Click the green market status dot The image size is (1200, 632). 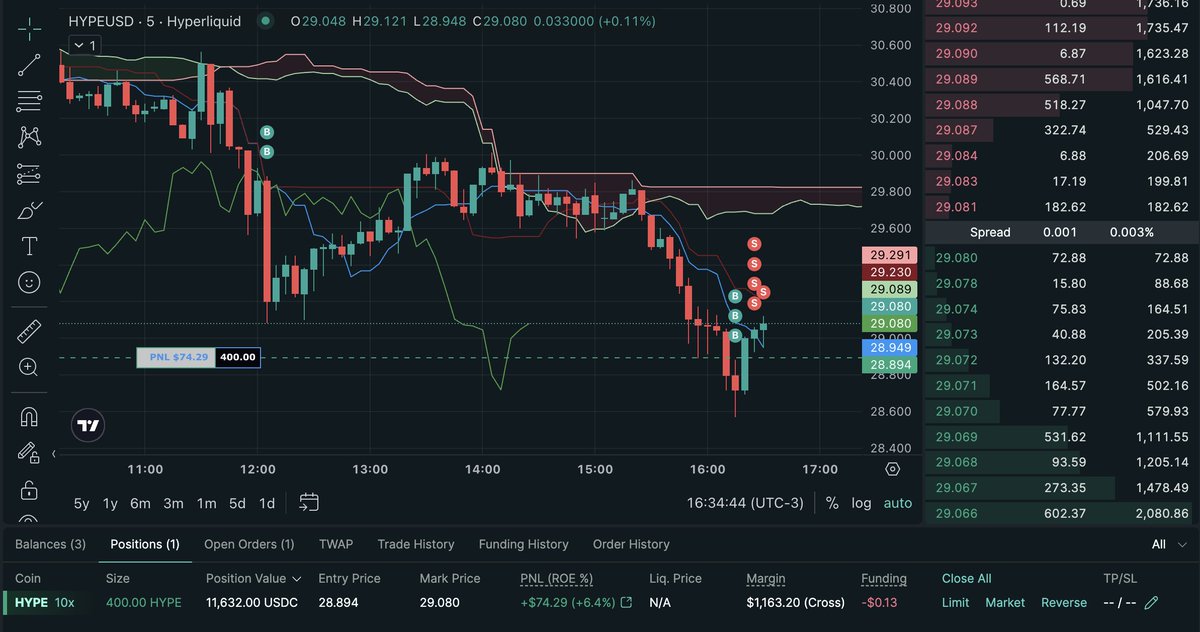click(264, 20)
